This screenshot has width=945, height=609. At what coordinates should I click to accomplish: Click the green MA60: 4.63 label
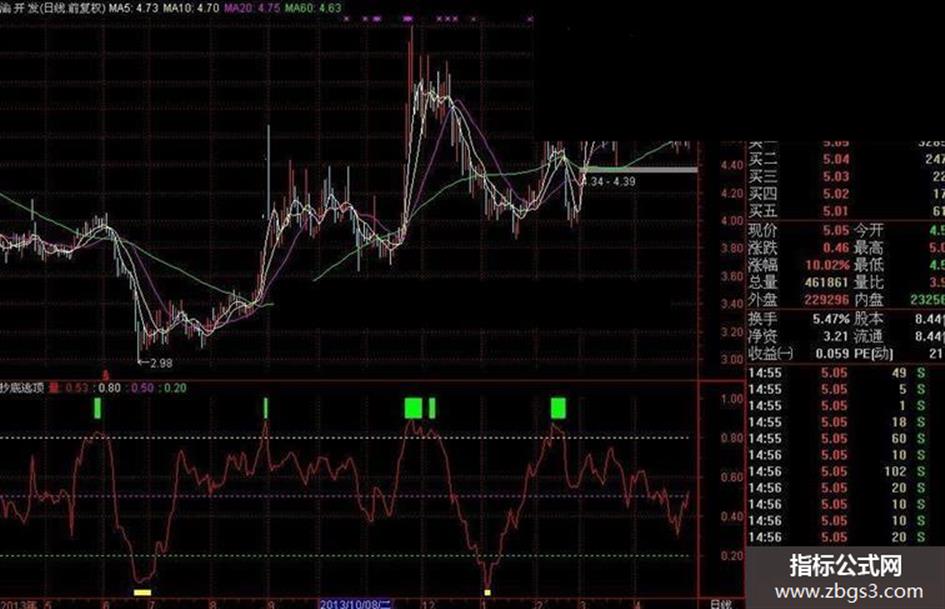click(x=313, y=8)
